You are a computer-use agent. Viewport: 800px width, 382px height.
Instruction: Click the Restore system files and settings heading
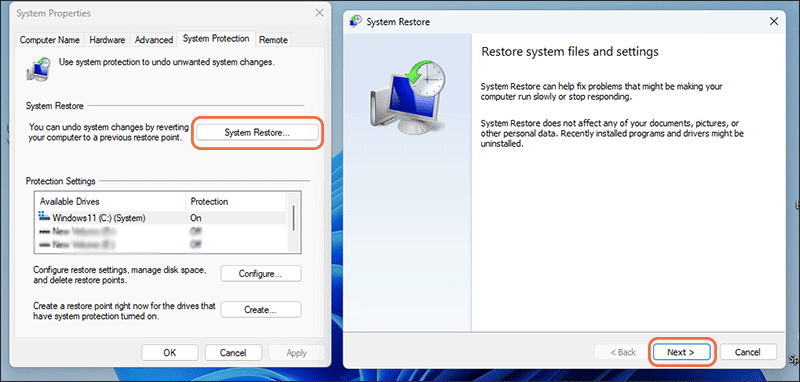coord(570,52)
